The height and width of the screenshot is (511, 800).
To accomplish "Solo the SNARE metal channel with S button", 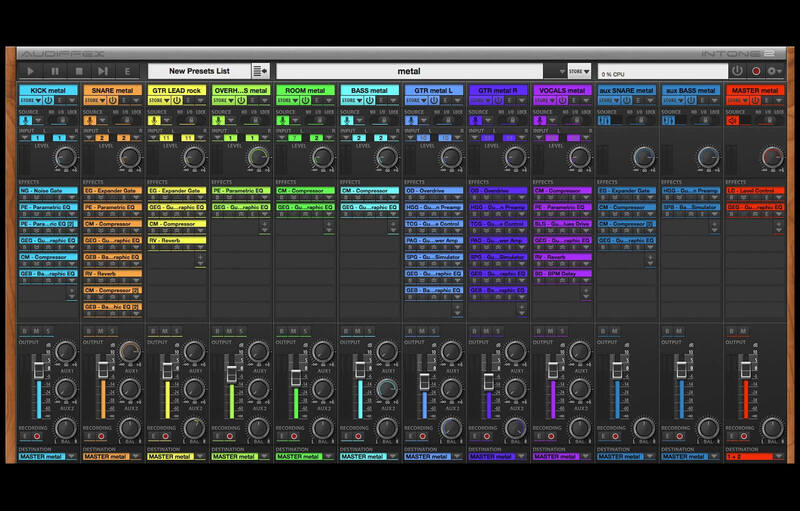I will pyautogui.click(x=113, y=331).
